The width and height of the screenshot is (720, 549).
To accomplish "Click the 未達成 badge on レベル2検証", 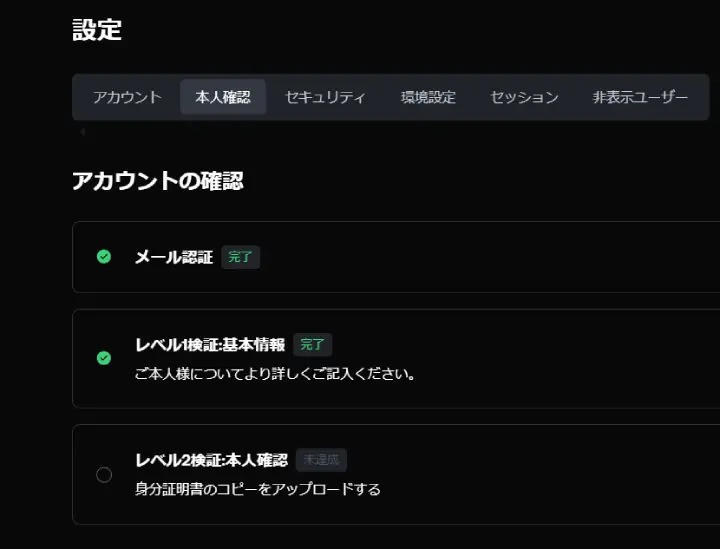I will click(321, 459).
